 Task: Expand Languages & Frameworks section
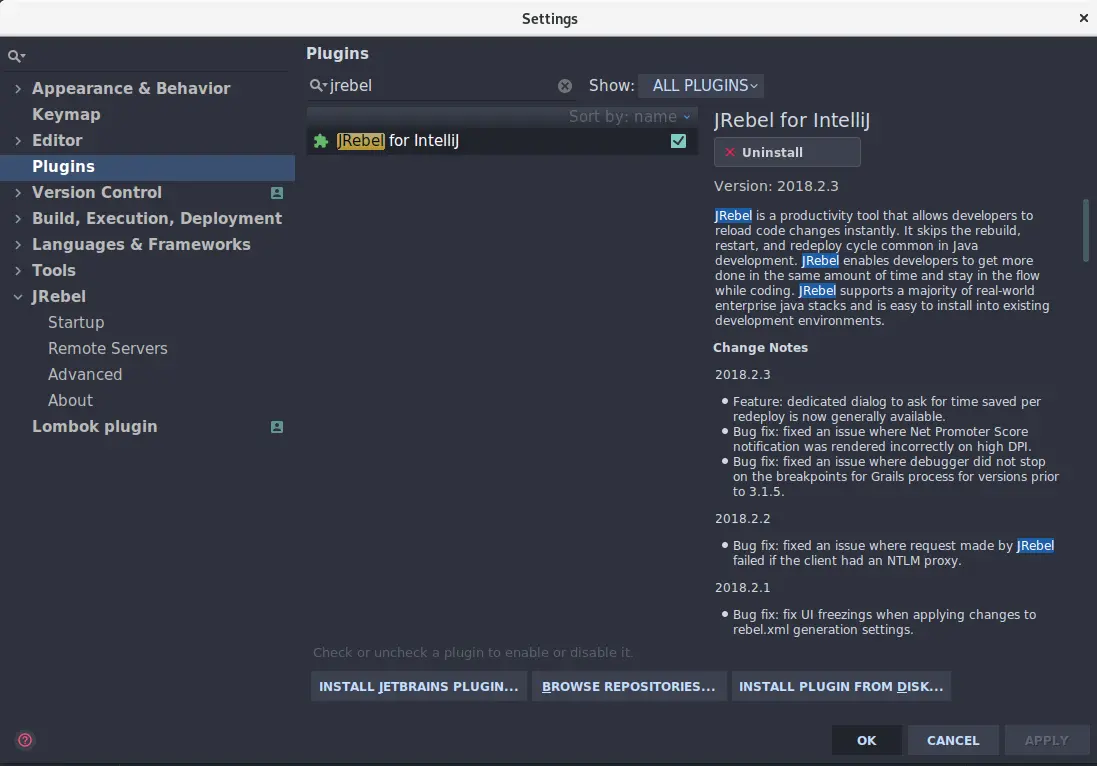pos(18,245)
